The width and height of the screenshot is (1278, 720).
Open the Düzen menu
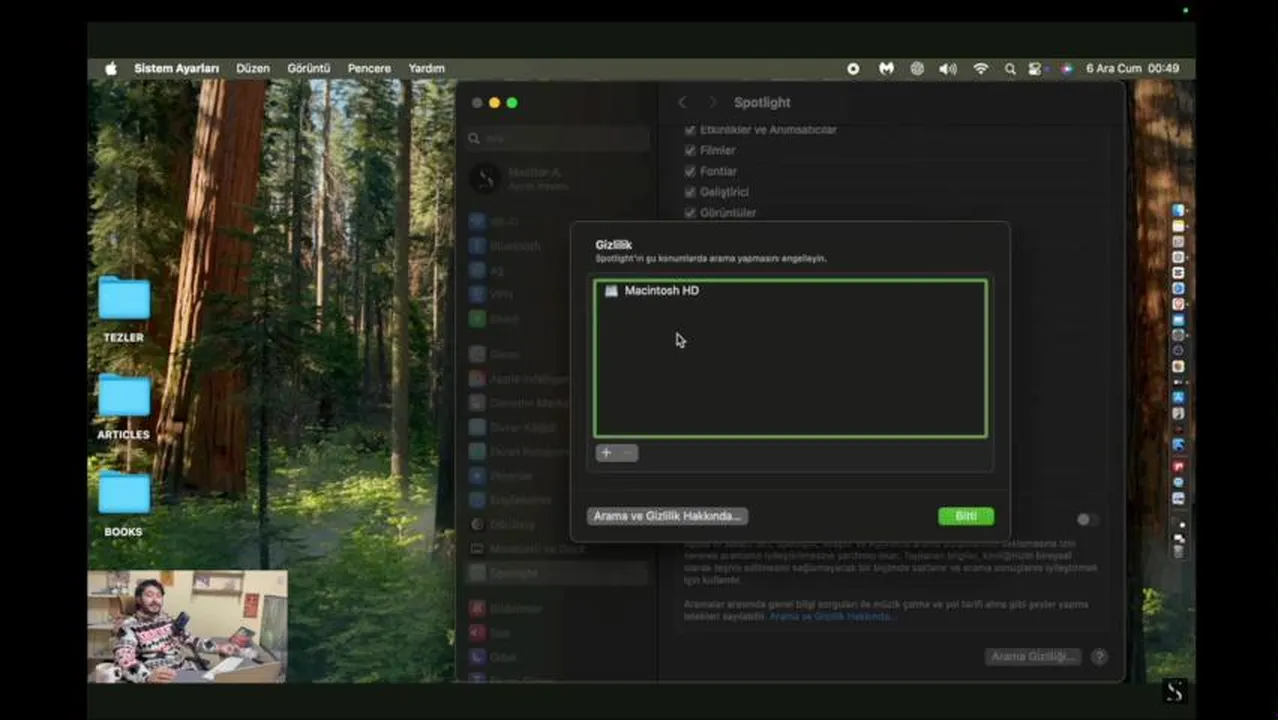[253, 69]
